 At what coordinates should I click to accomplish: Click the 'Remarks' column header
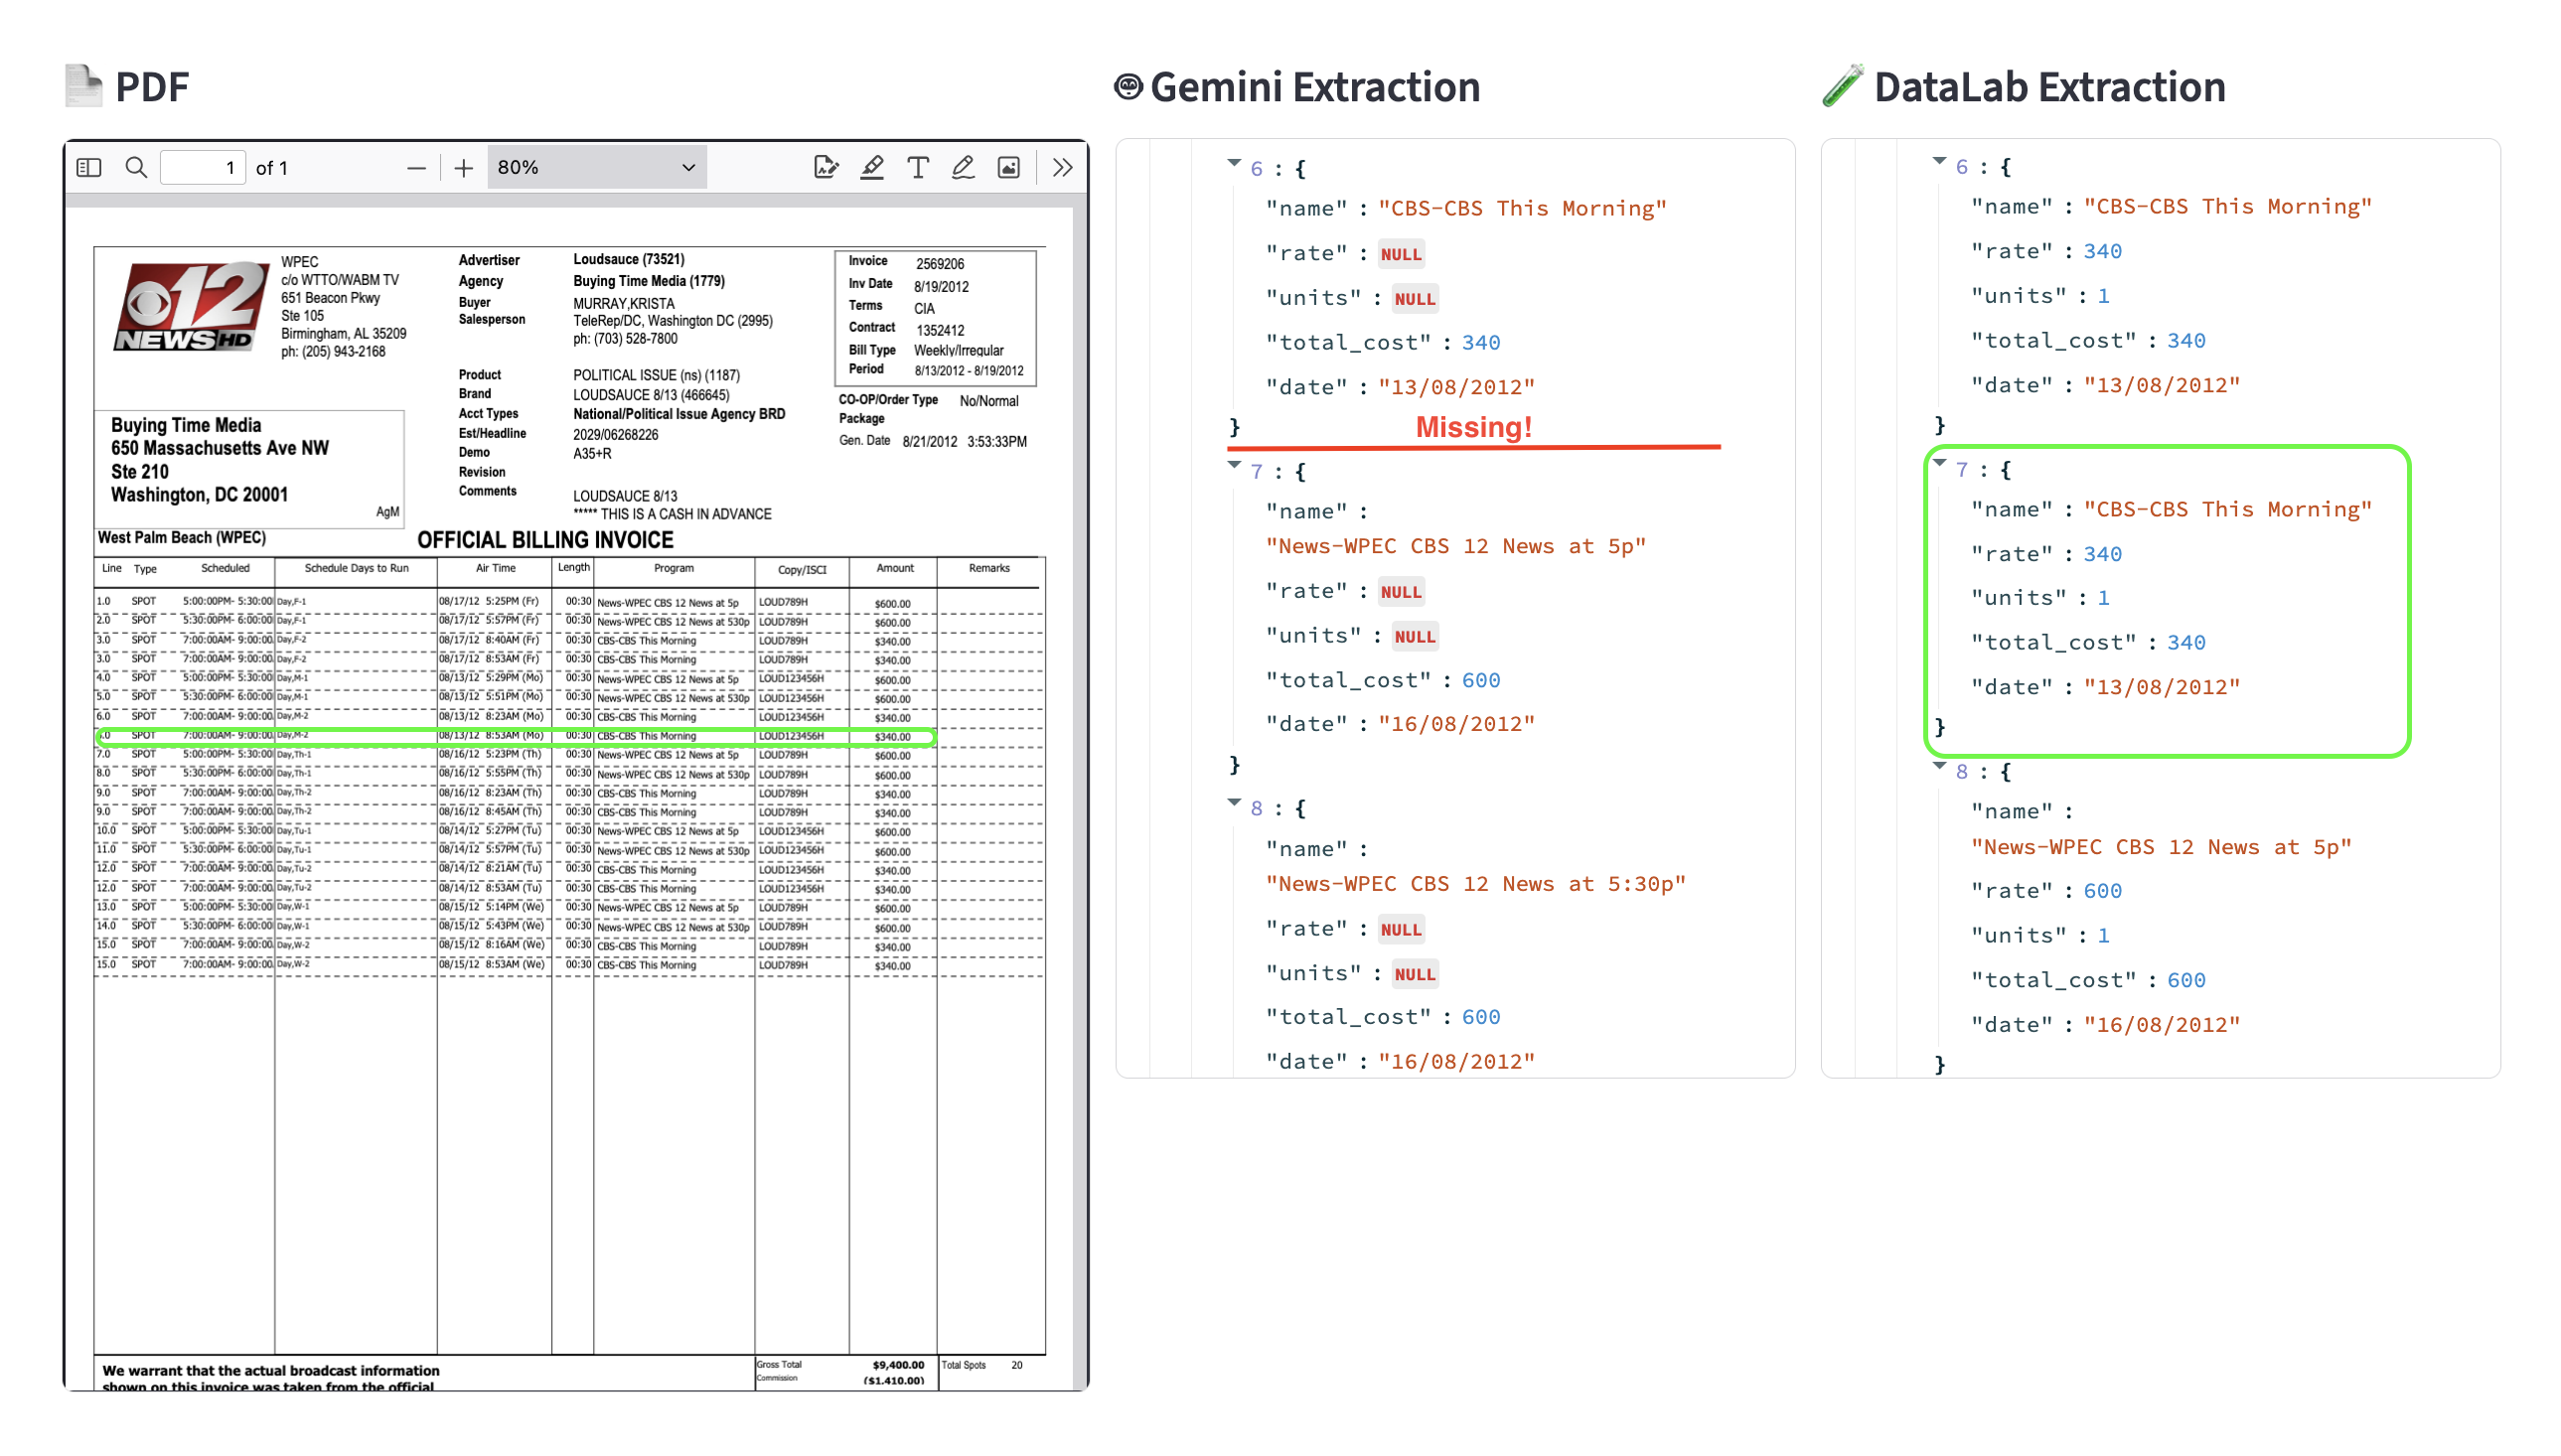coord(988,568)
